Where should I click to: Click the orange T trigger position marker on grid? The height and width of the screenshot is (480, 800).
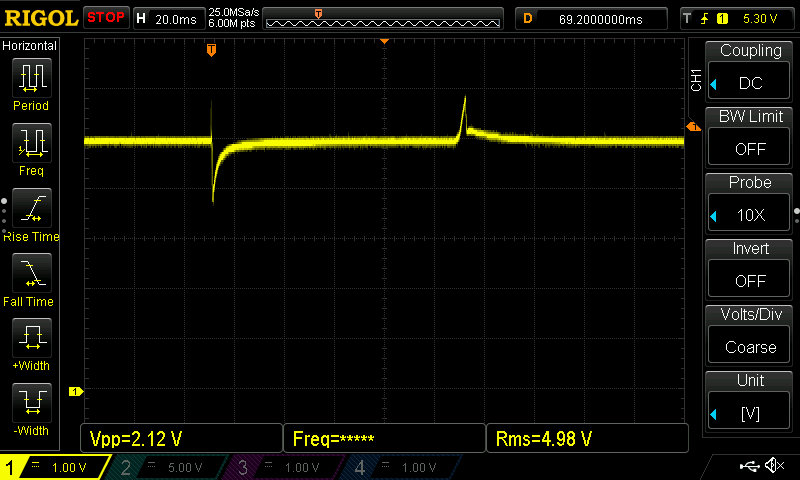click(211, 50)
